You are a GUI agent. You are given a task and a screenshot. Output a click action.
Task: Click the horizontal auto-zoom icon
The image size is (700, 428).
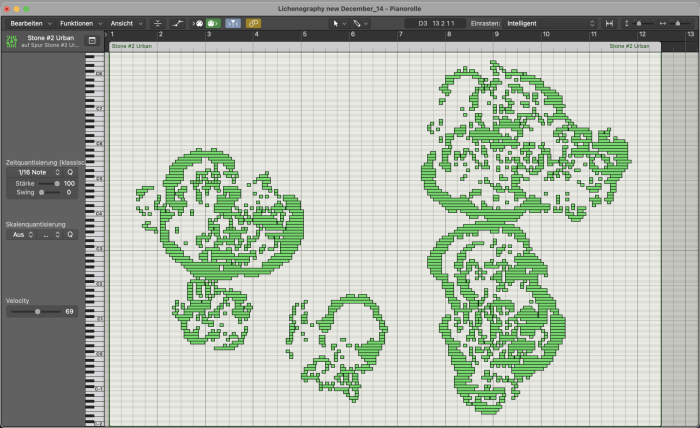click(609, 23)
